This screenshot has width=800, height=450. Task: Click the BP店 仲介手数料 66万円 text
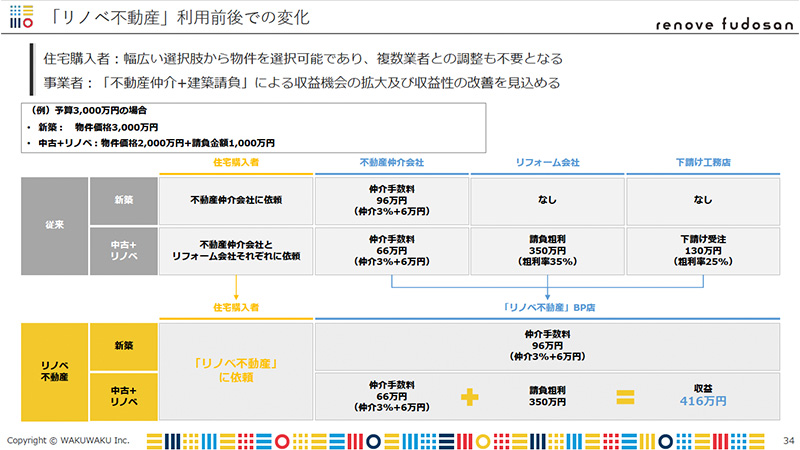tap(392, 396)
